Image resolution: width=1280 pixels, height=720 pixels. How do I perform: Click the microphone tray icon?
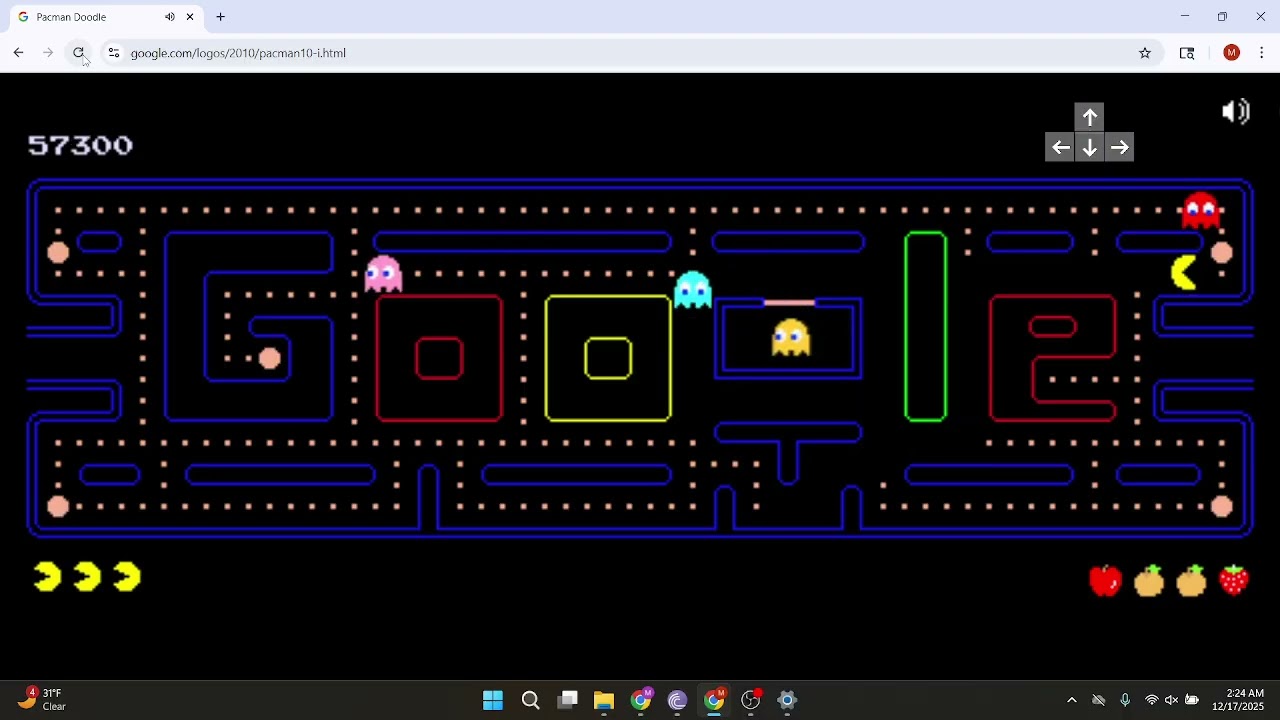[x=1125, y=700]
